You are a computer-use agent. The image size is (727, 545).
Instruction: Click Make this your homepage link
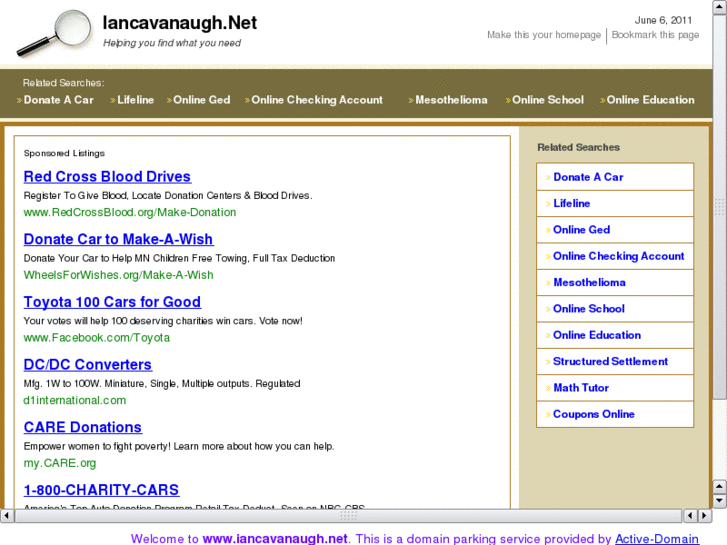click(x=543, y=35)
